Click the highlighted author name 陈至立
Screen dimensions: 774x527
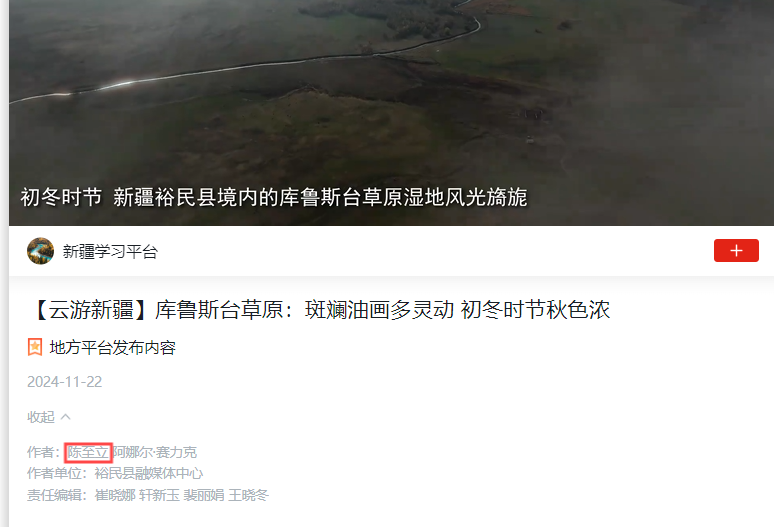88,452
